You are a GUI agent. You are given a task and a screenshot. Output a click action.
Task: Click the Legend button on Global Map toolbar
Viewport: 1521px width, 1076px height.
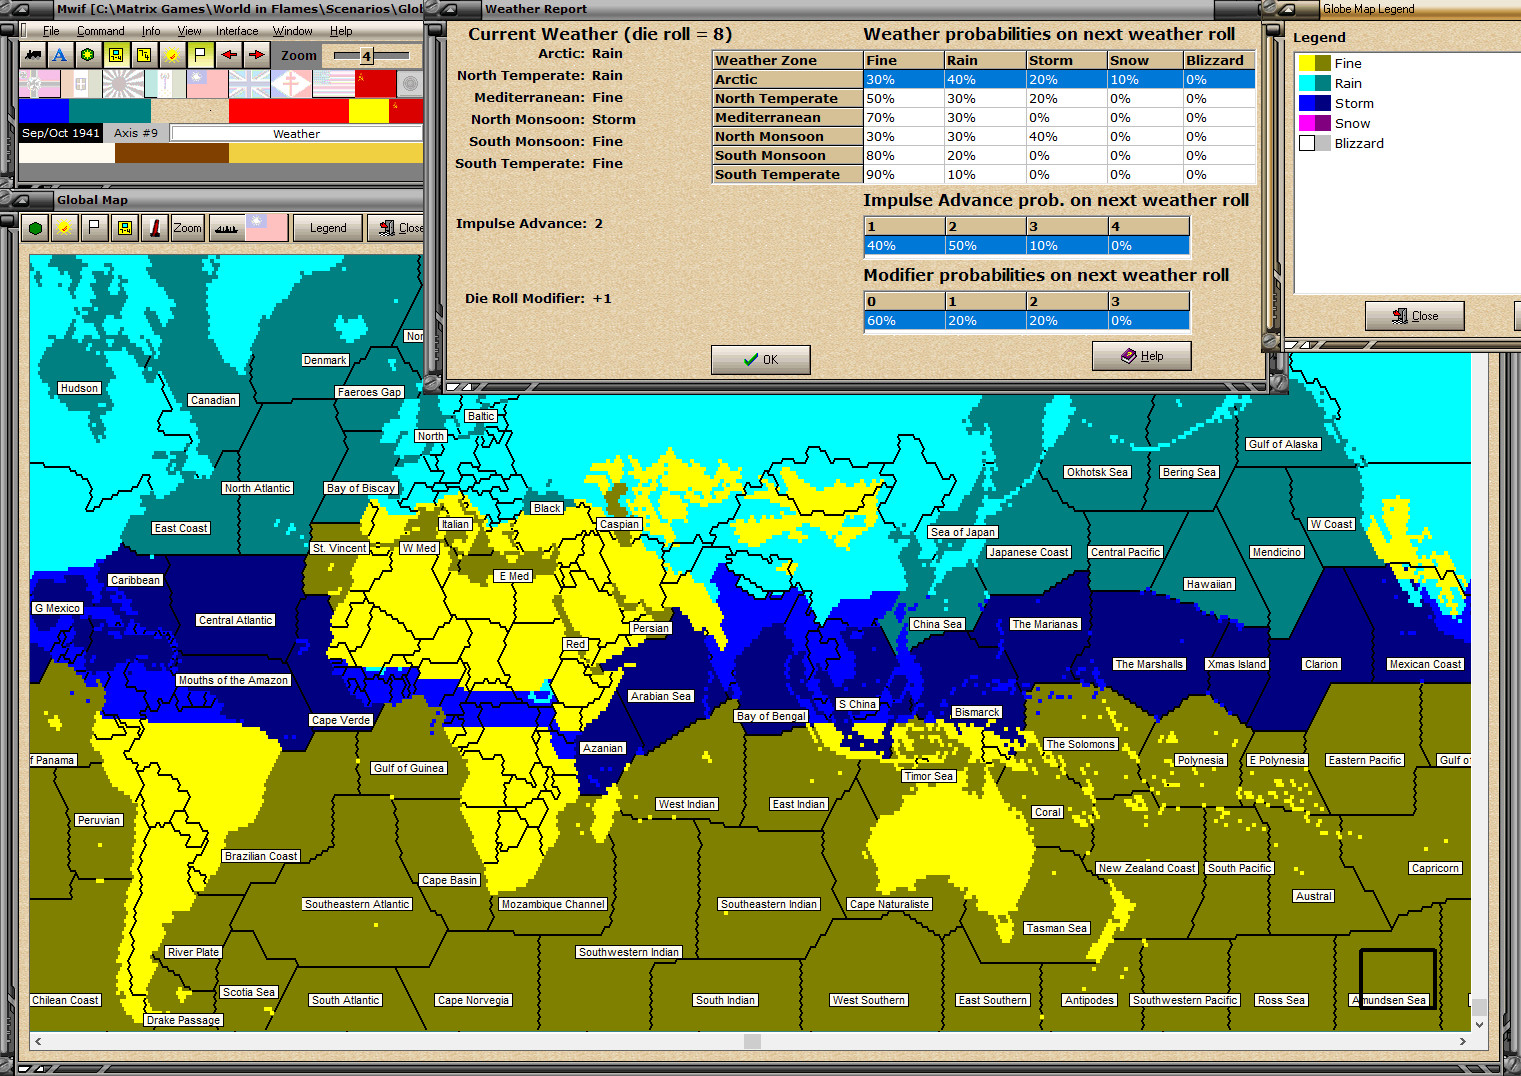coord(328,228)
